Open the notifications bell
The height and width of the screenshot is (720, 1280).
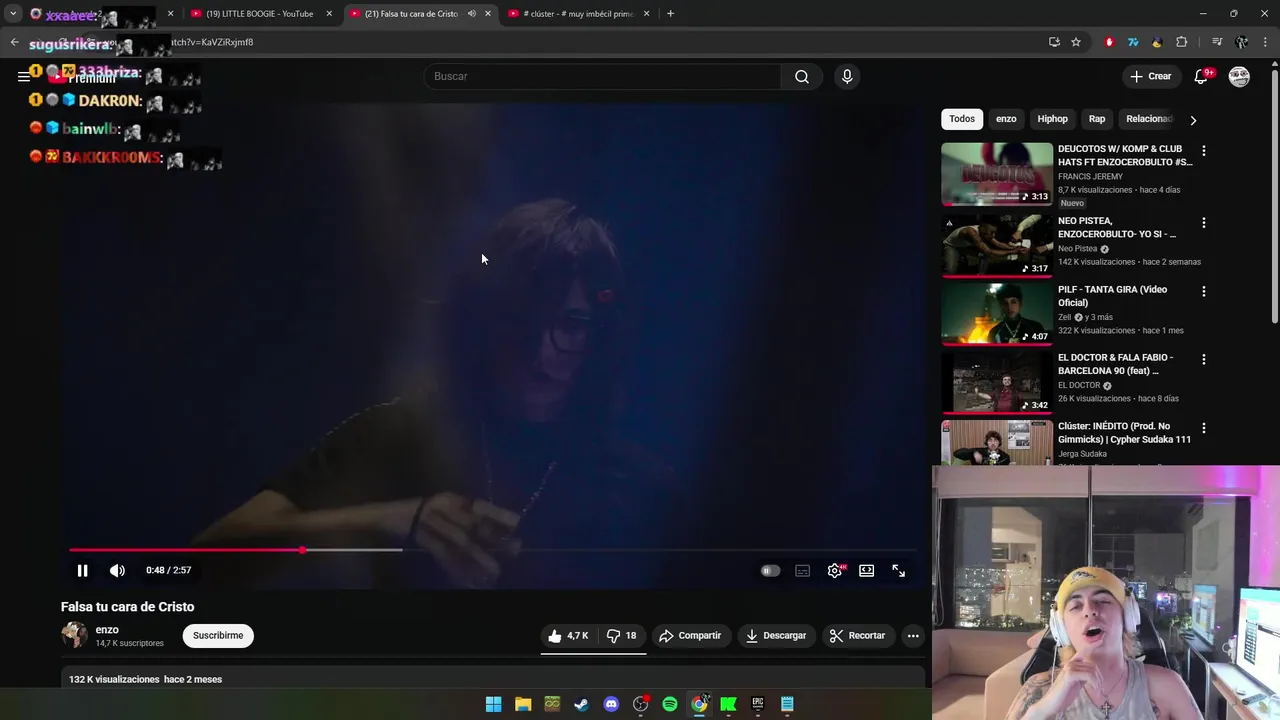pos(1201,76)
